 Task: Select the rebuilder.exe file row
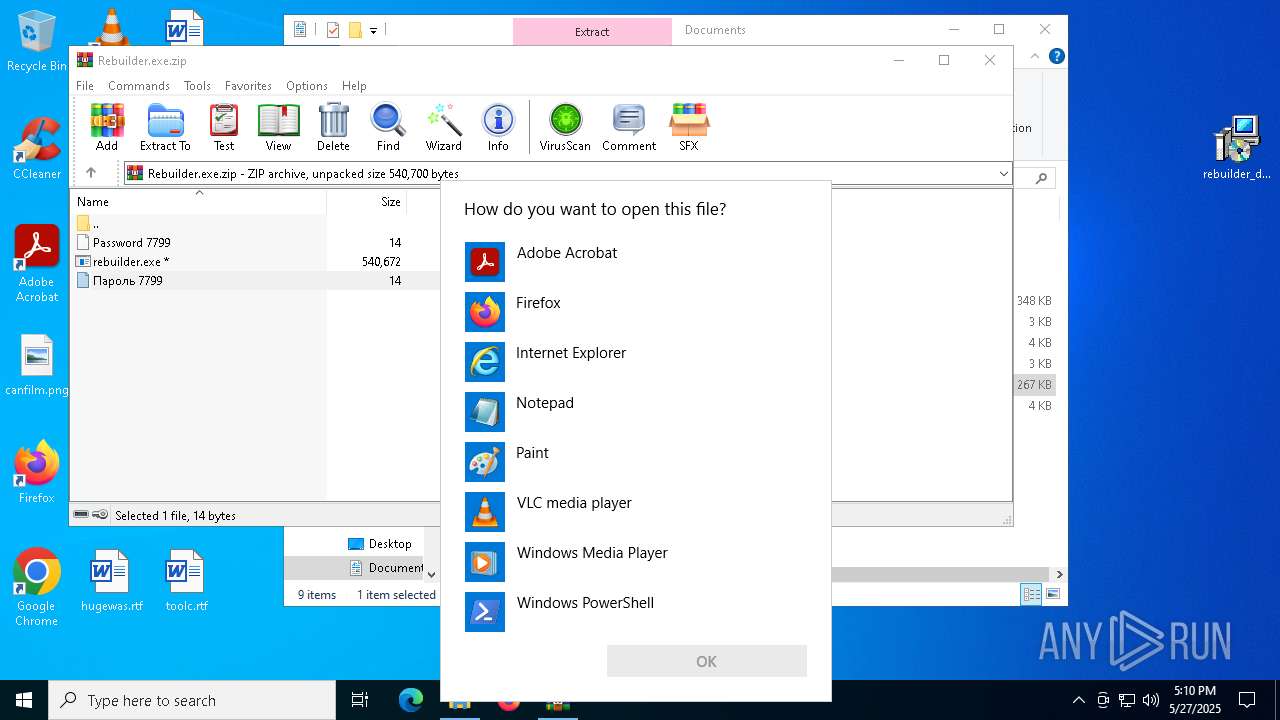[x=255, y=261]
